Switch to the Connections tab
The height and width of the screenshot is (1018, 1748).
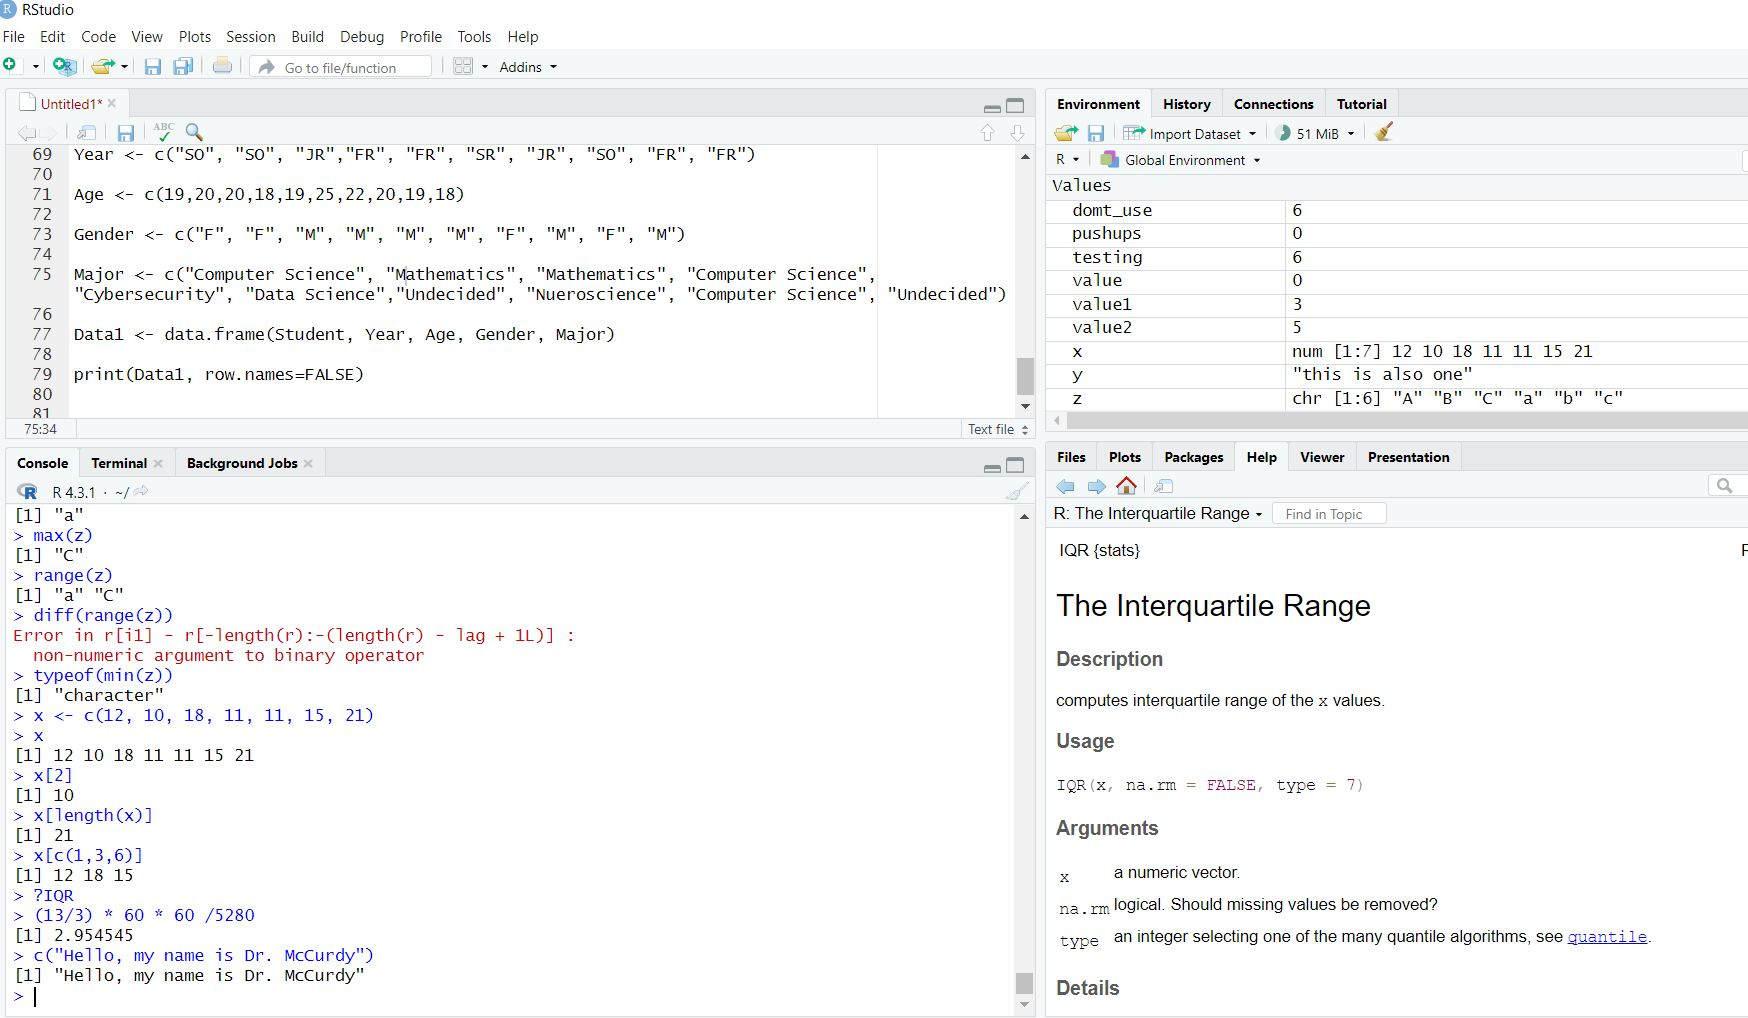tap(1273, 104)
